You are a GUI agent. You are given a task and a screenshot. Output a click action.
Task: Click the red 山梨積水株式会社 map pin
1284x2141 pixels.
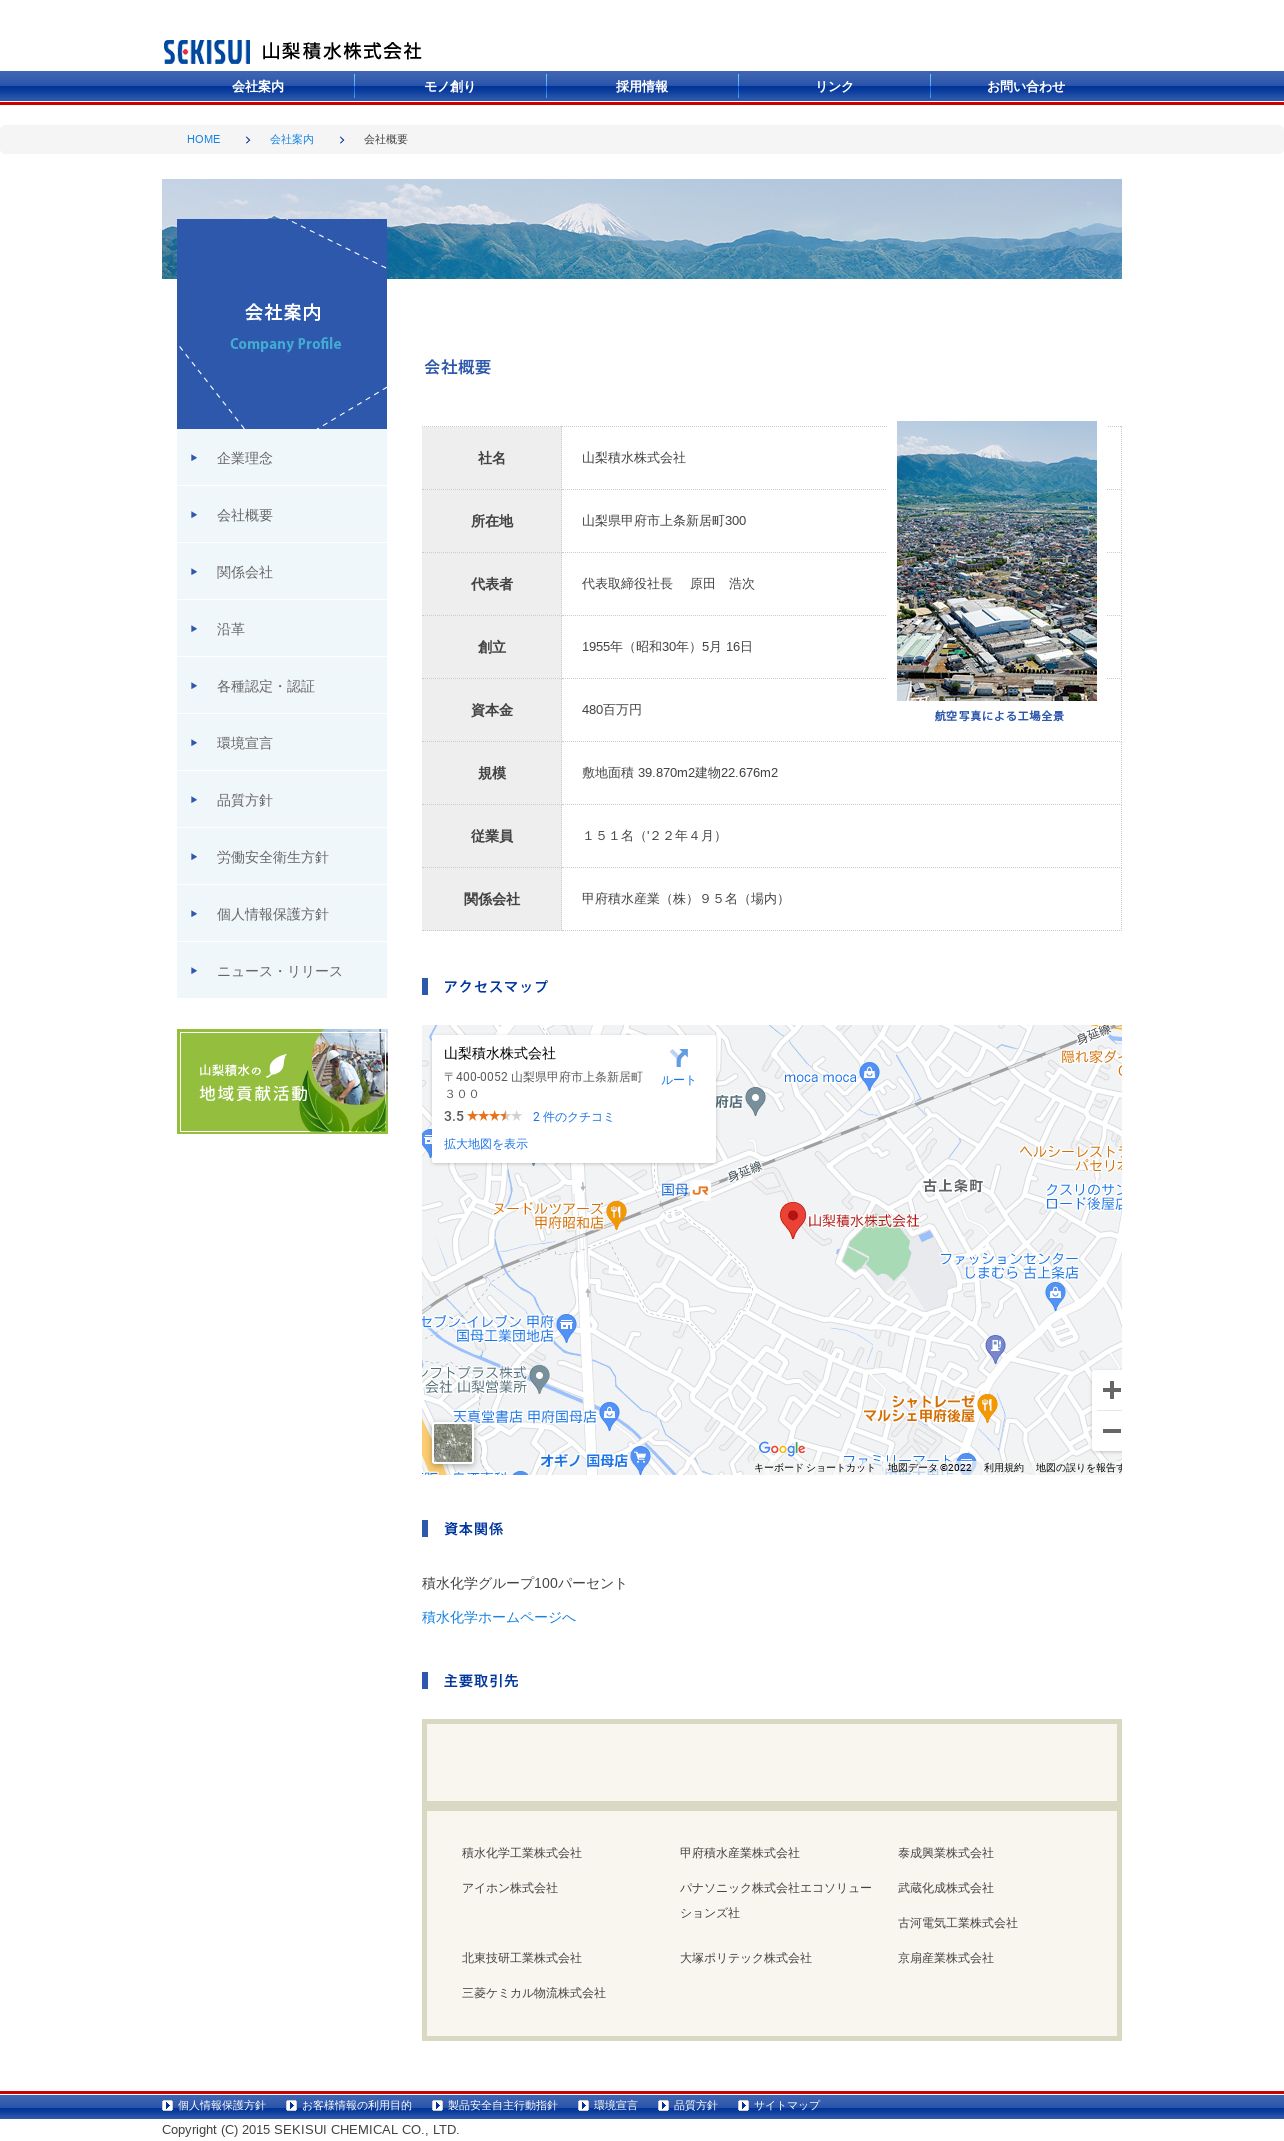pyautogui.click(x=793, y=1220)
